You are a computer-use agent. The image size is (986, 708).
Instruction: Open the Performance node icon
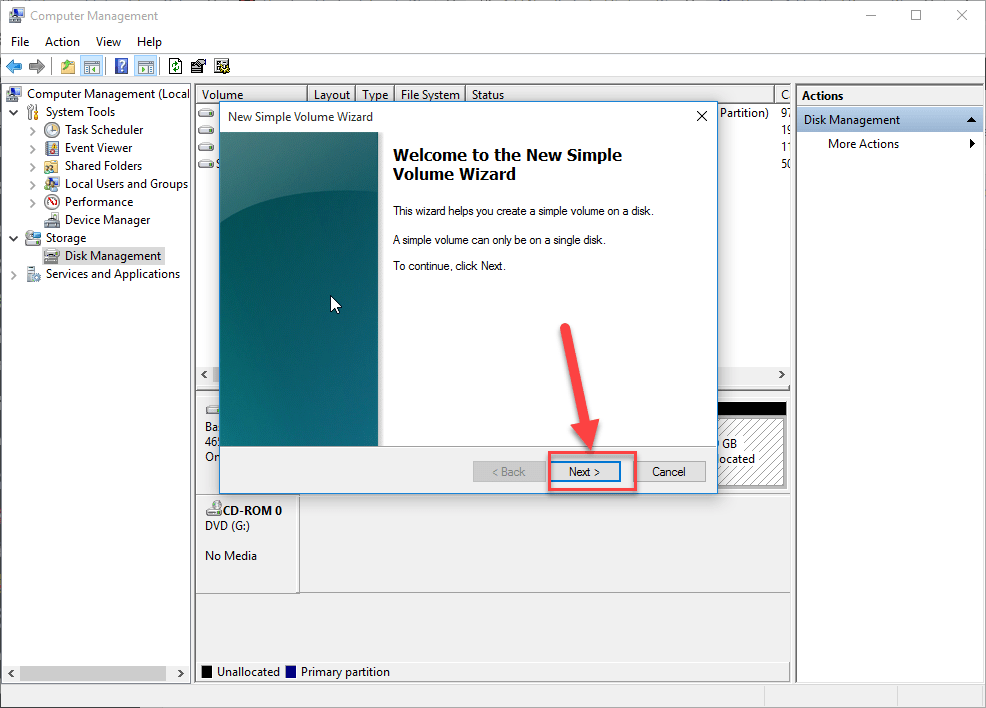click(x=53, y=202)
